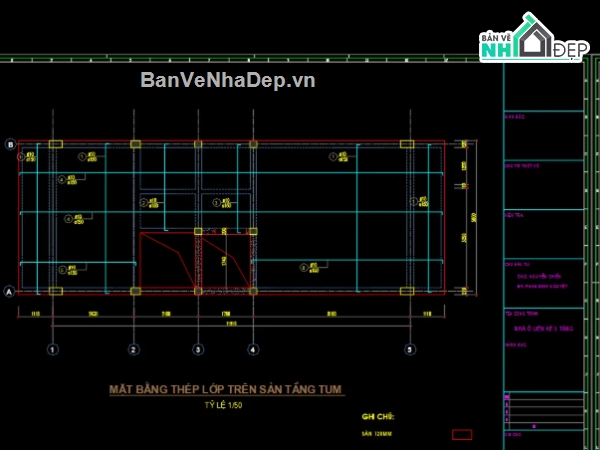Select the mid-span yellow column on axis 4
This screenshot has height=450, width=600.
pyautogui.click(x=253, y=231)
